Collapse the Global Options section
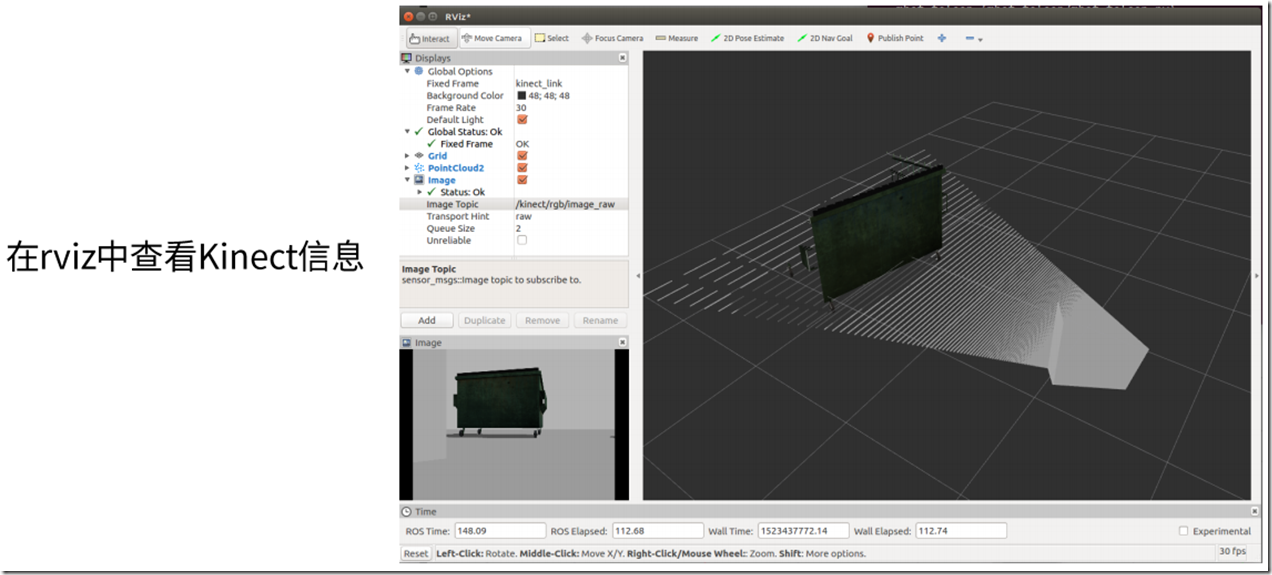Screen dimensions: 1272x575 click(x=407, y=72)
